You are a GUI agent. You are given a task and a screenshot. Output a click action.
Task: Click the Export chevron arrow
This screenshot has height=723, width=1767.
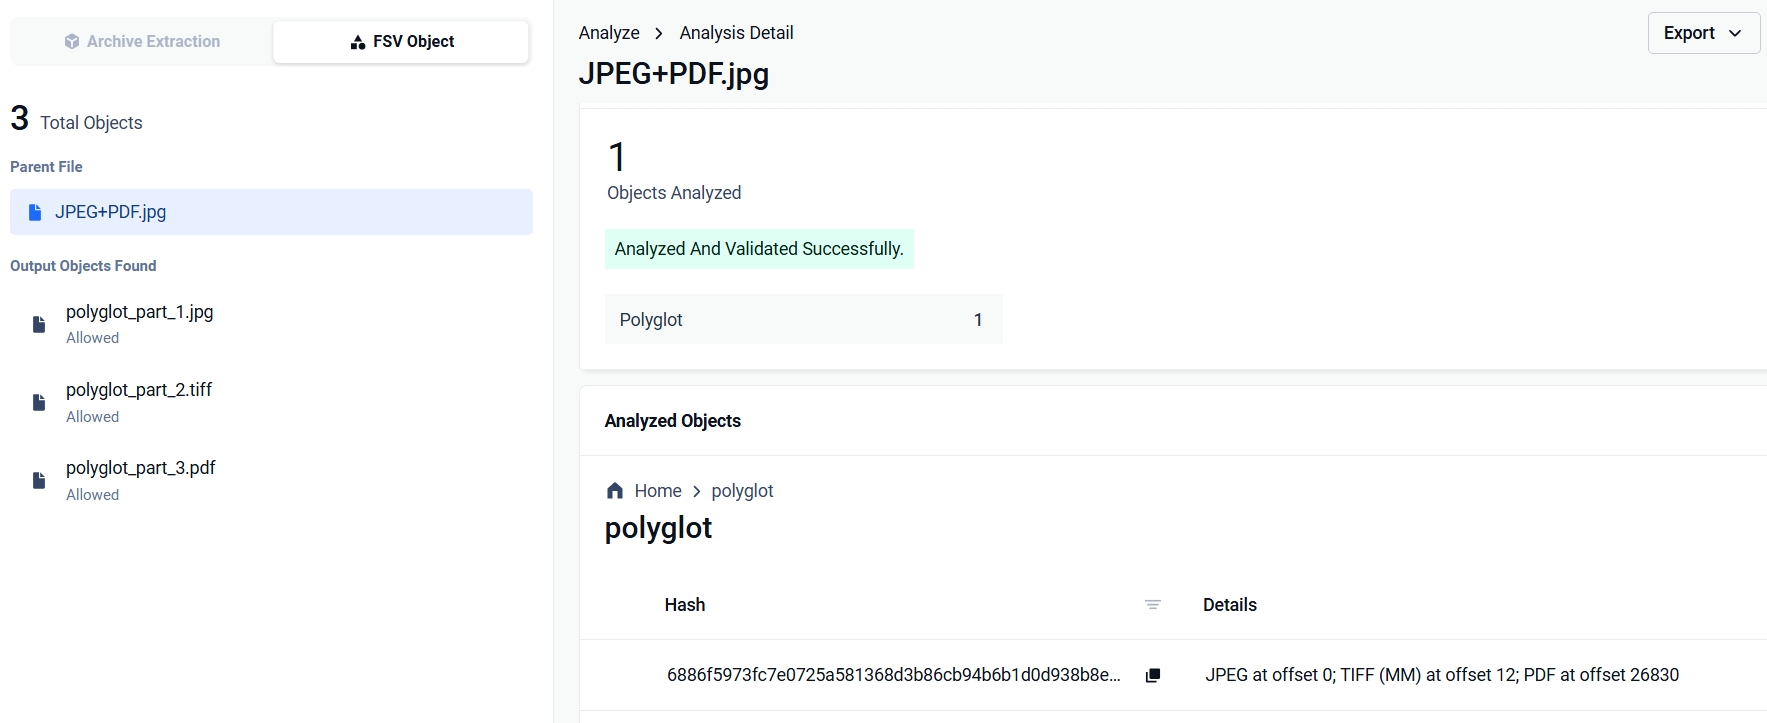click(1735, 33)
